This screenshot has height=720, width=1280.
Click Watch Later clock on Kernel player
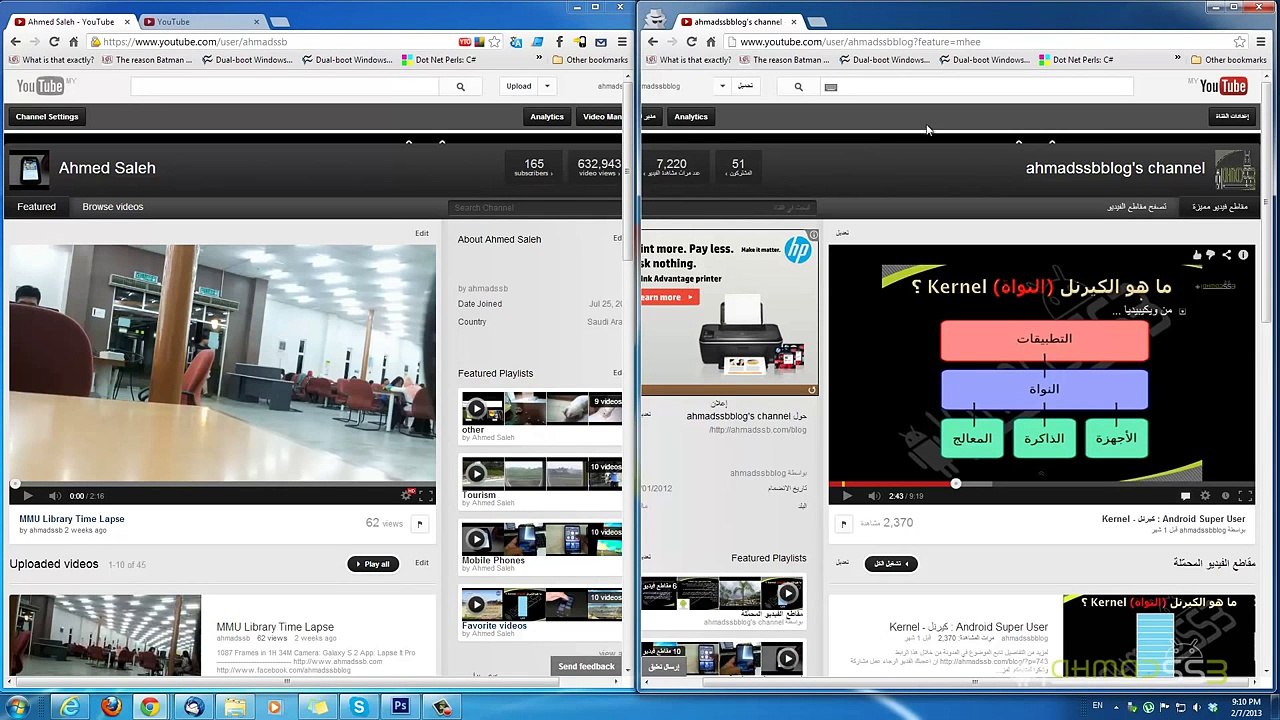[x=1225, y=496]
